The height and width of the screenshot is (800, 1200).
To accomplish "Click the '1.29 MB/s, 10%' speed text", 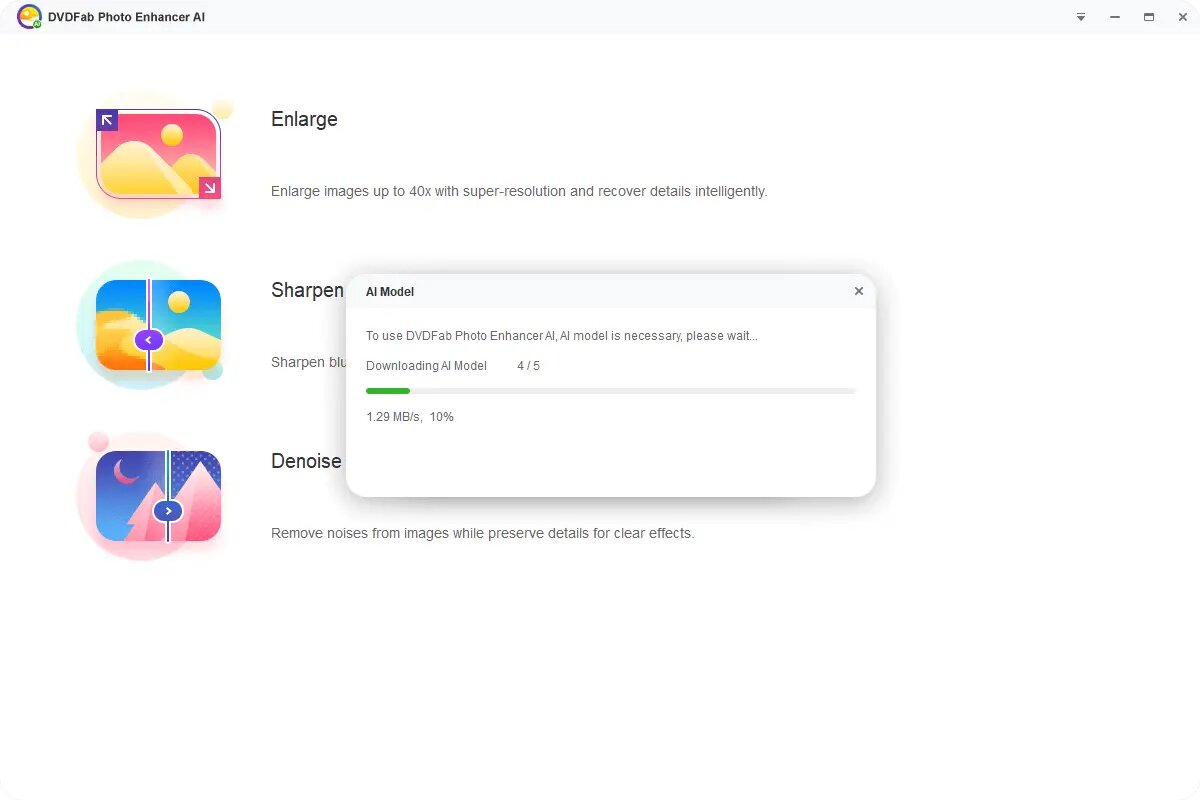I will [410, 416].
